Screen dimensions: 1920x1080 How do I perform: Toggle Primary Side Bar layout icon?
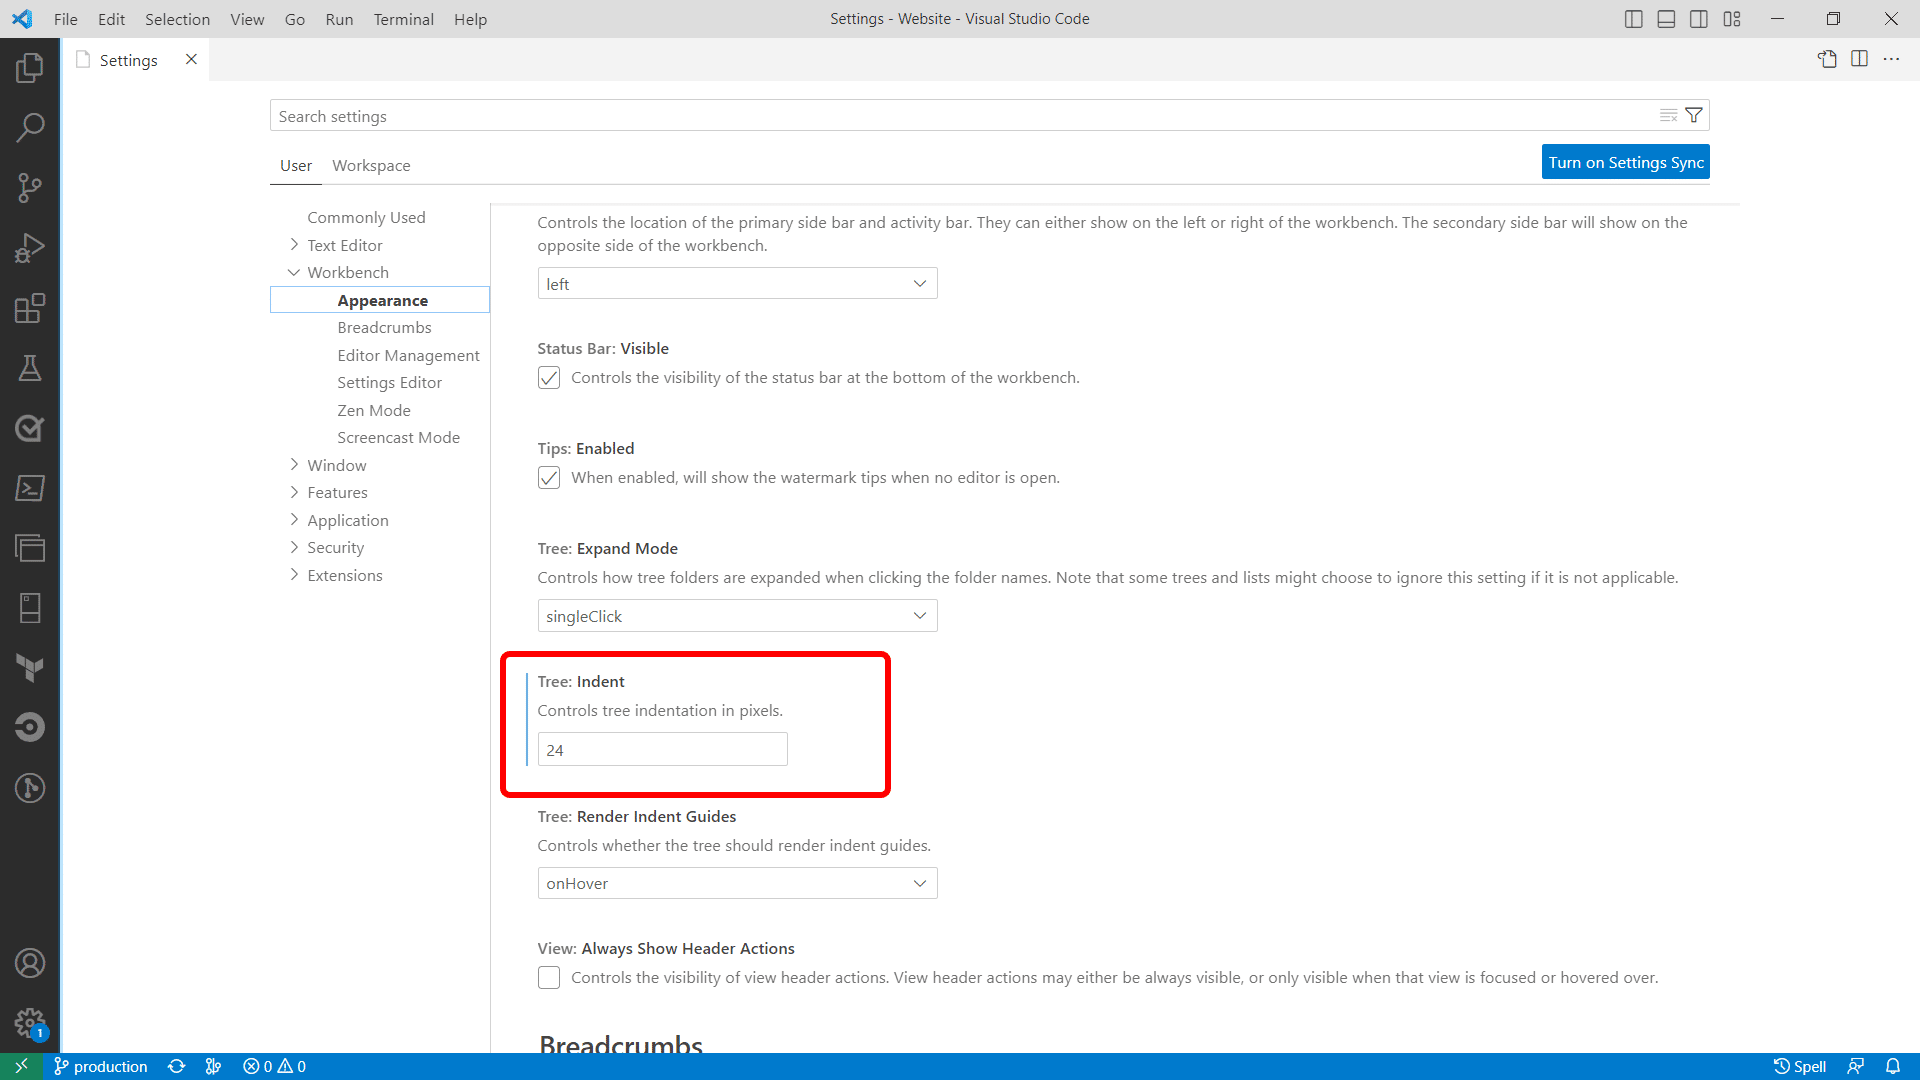pyautogui.click(x=1634, y=19)
